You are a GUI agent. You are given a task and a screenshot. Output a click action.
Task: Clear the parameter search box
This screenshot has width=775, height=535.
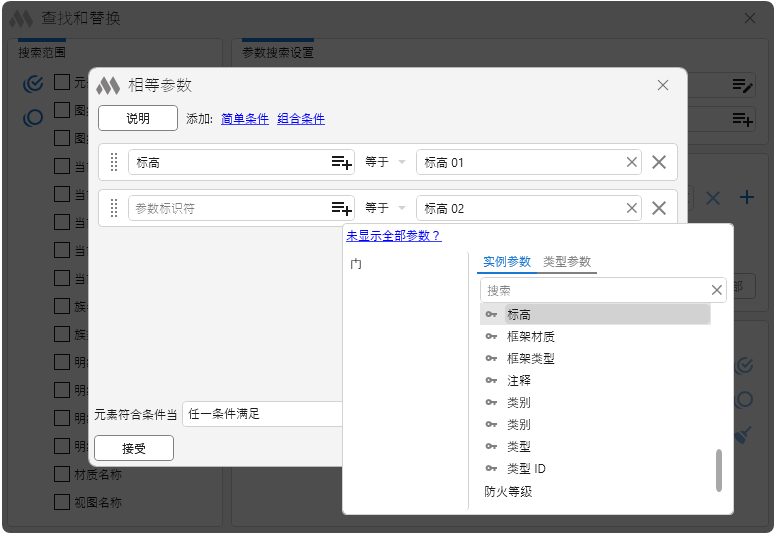coord(716,290)
